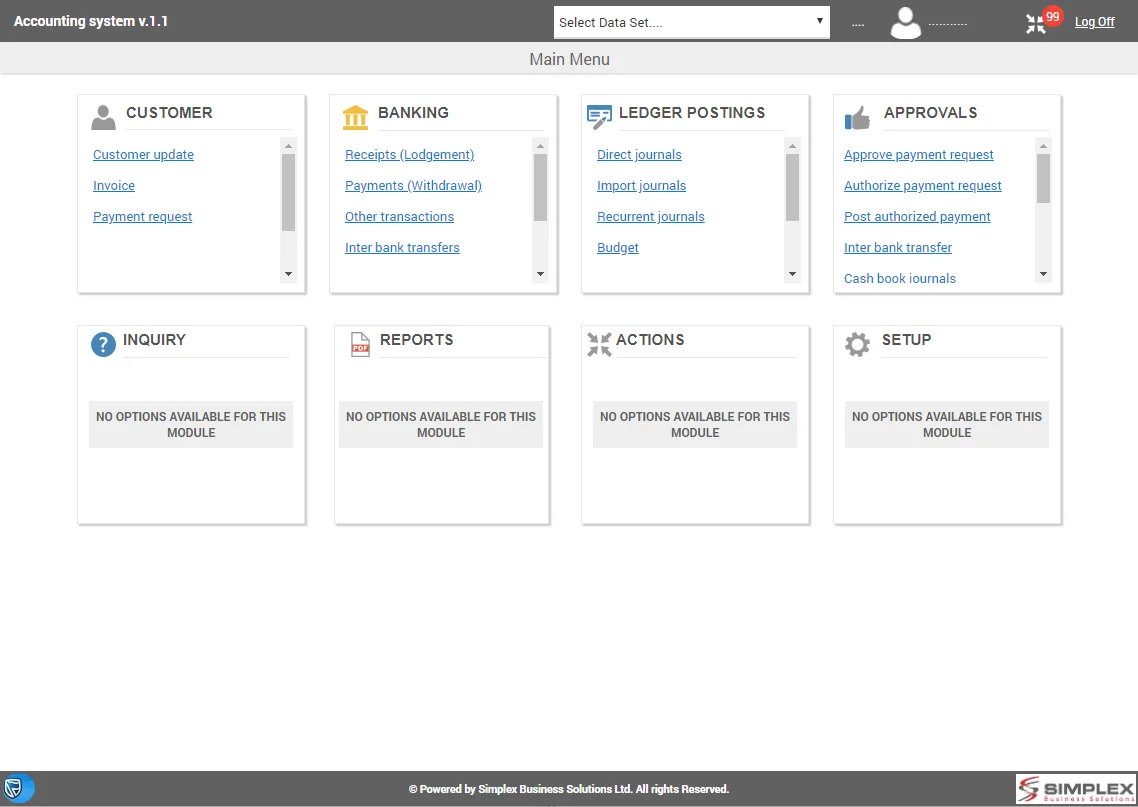Click the Ledger Postings icon
The height and width of the screenshot is (807, 1138).
[599, 118]
